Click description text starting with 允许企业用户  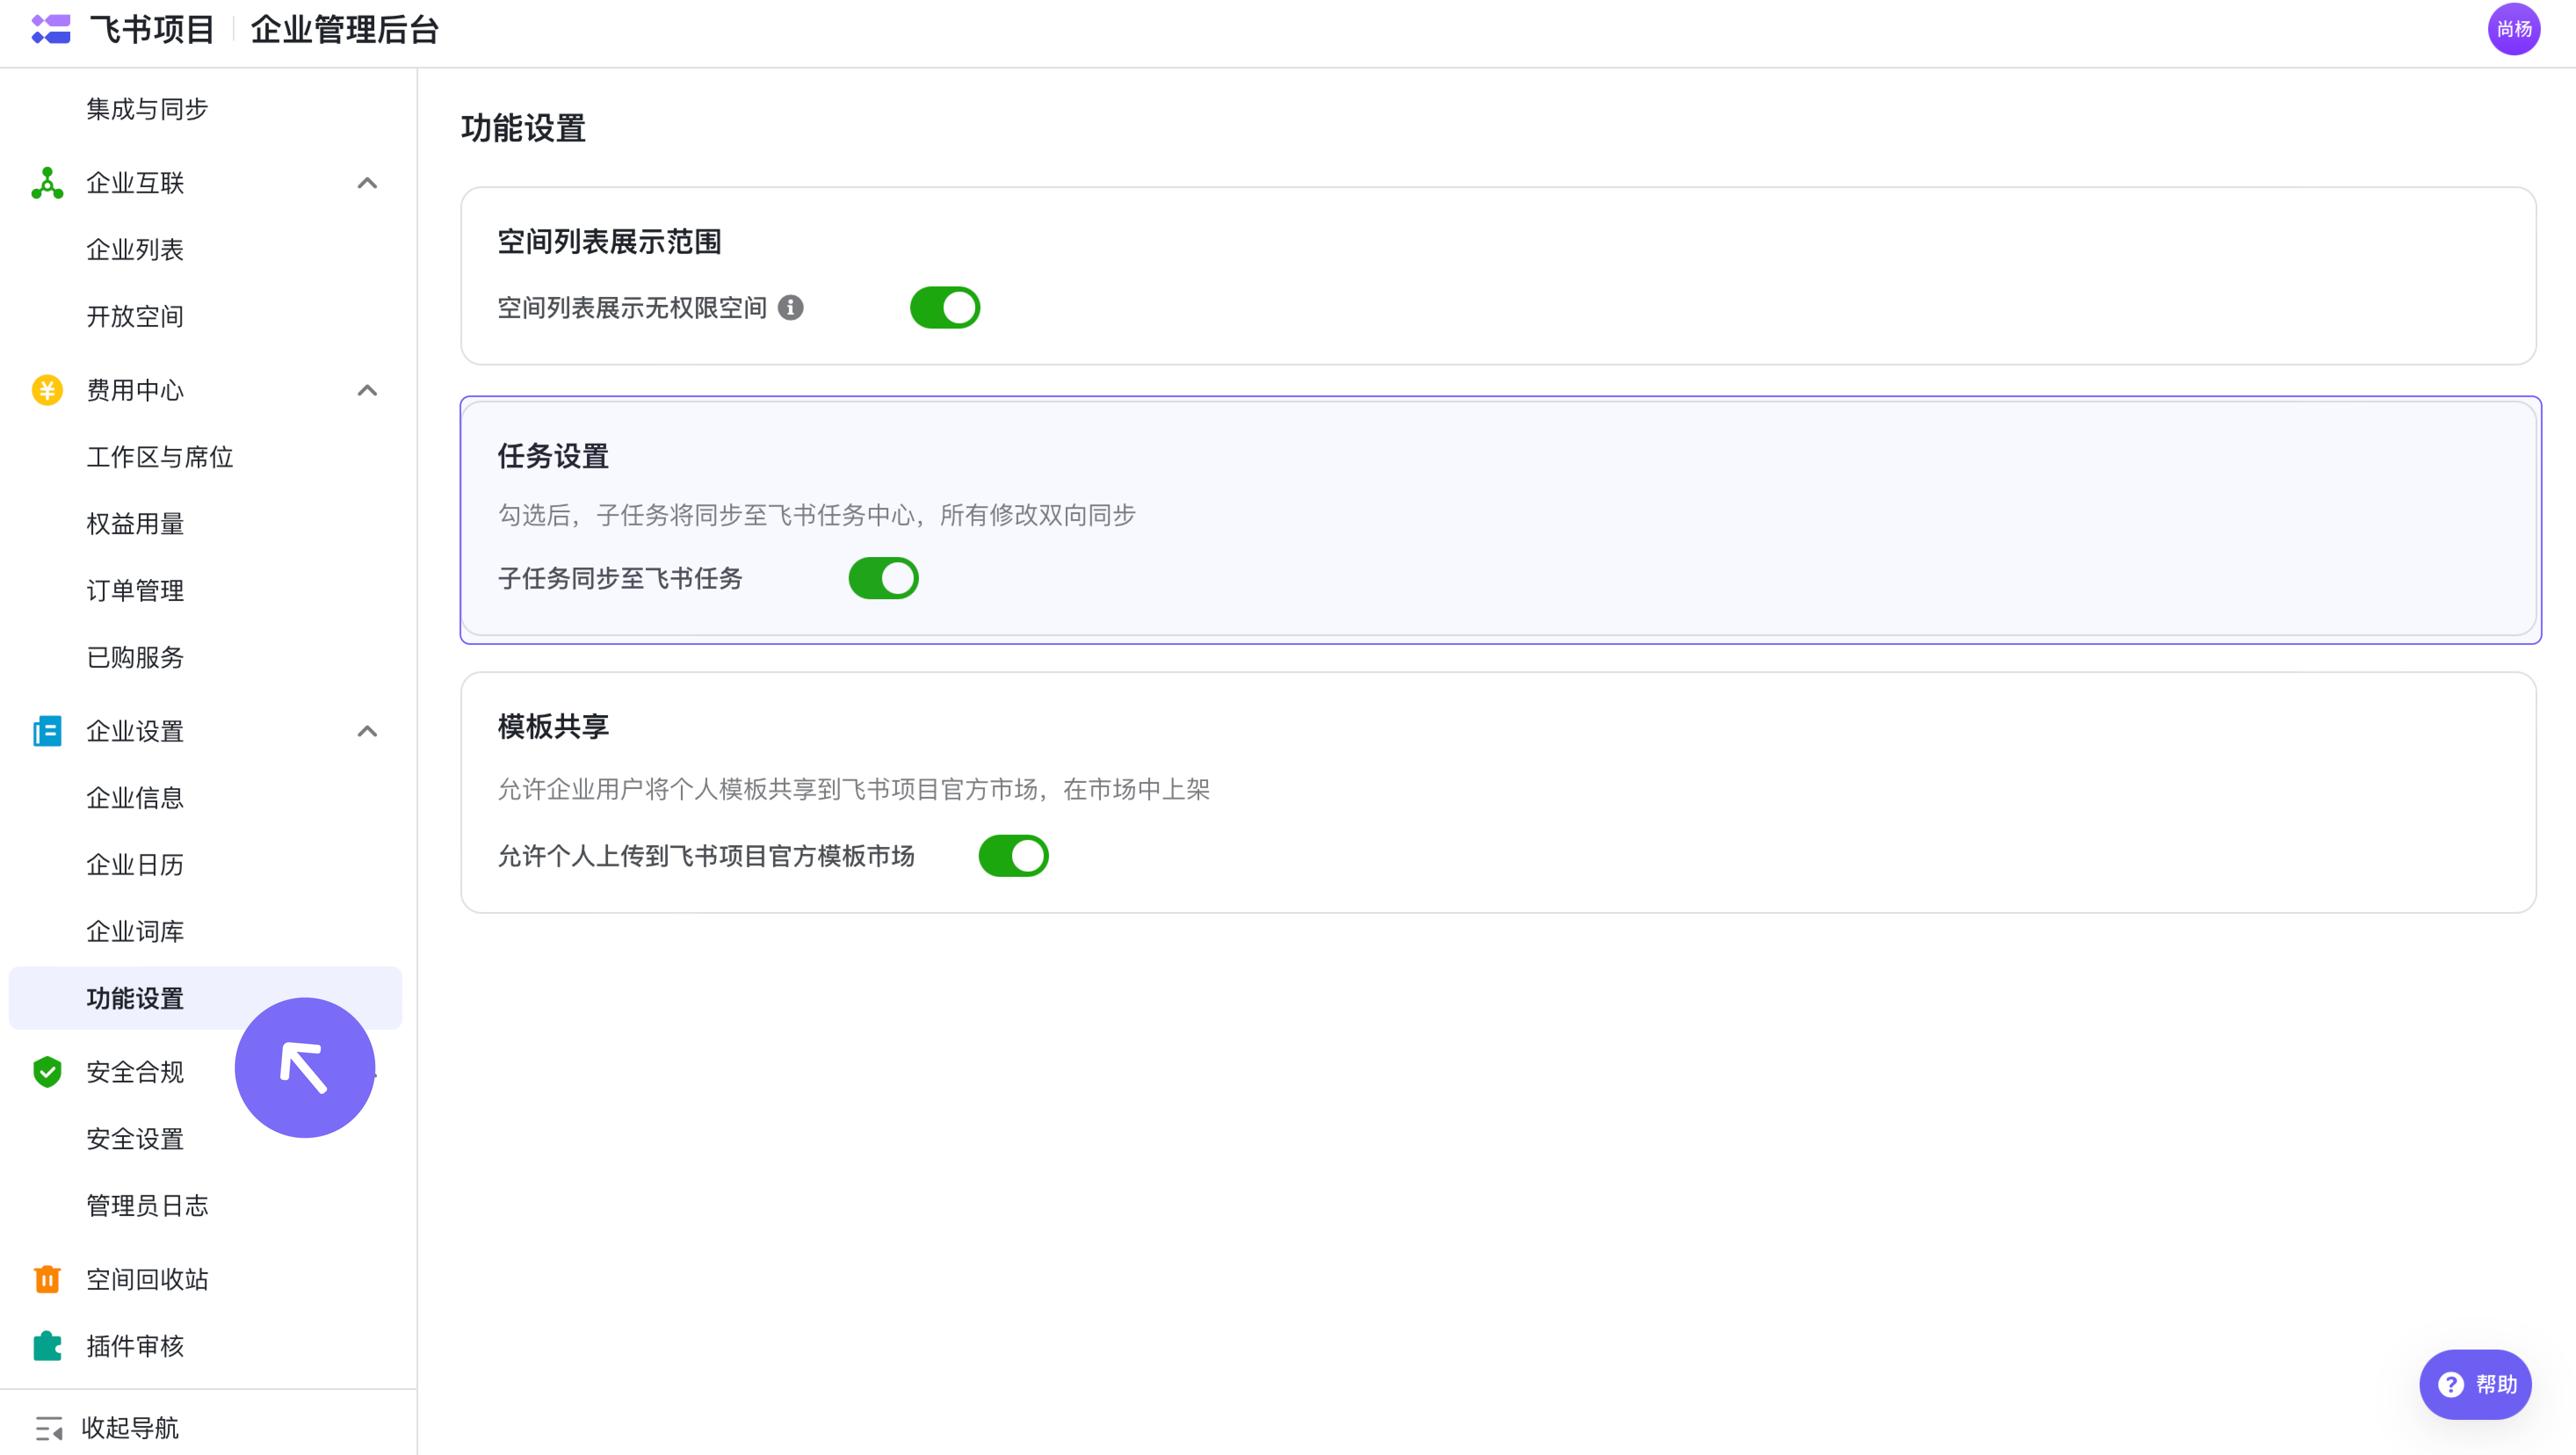tap(853, 790)
